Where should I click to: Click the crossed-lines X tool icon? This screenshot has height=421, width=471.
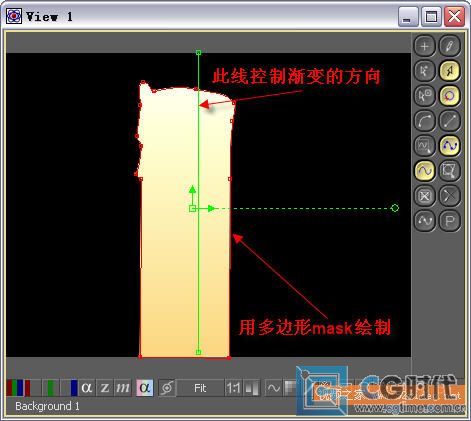pos(449,196)
